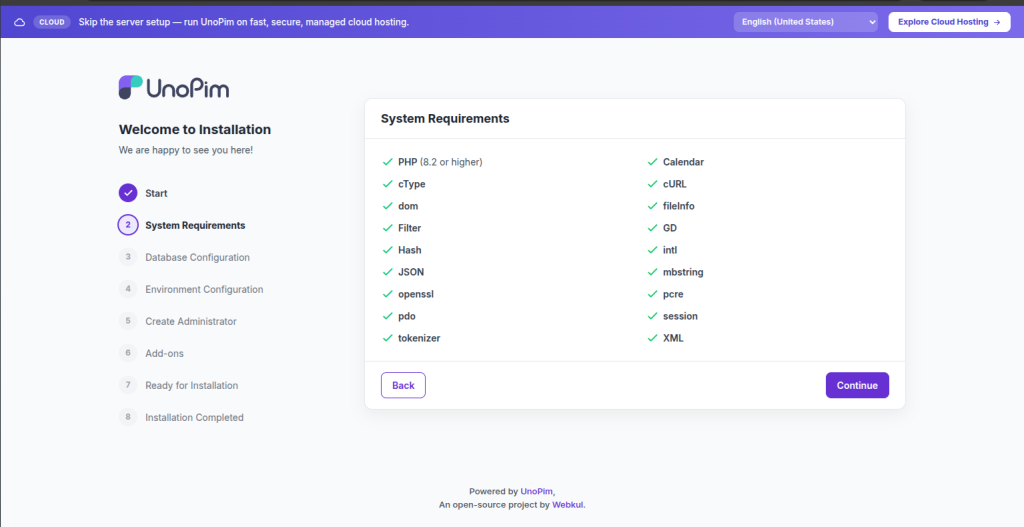Click green checkmark beside dom
Screen dimensions: 1024x527
[x=387, y=206]
